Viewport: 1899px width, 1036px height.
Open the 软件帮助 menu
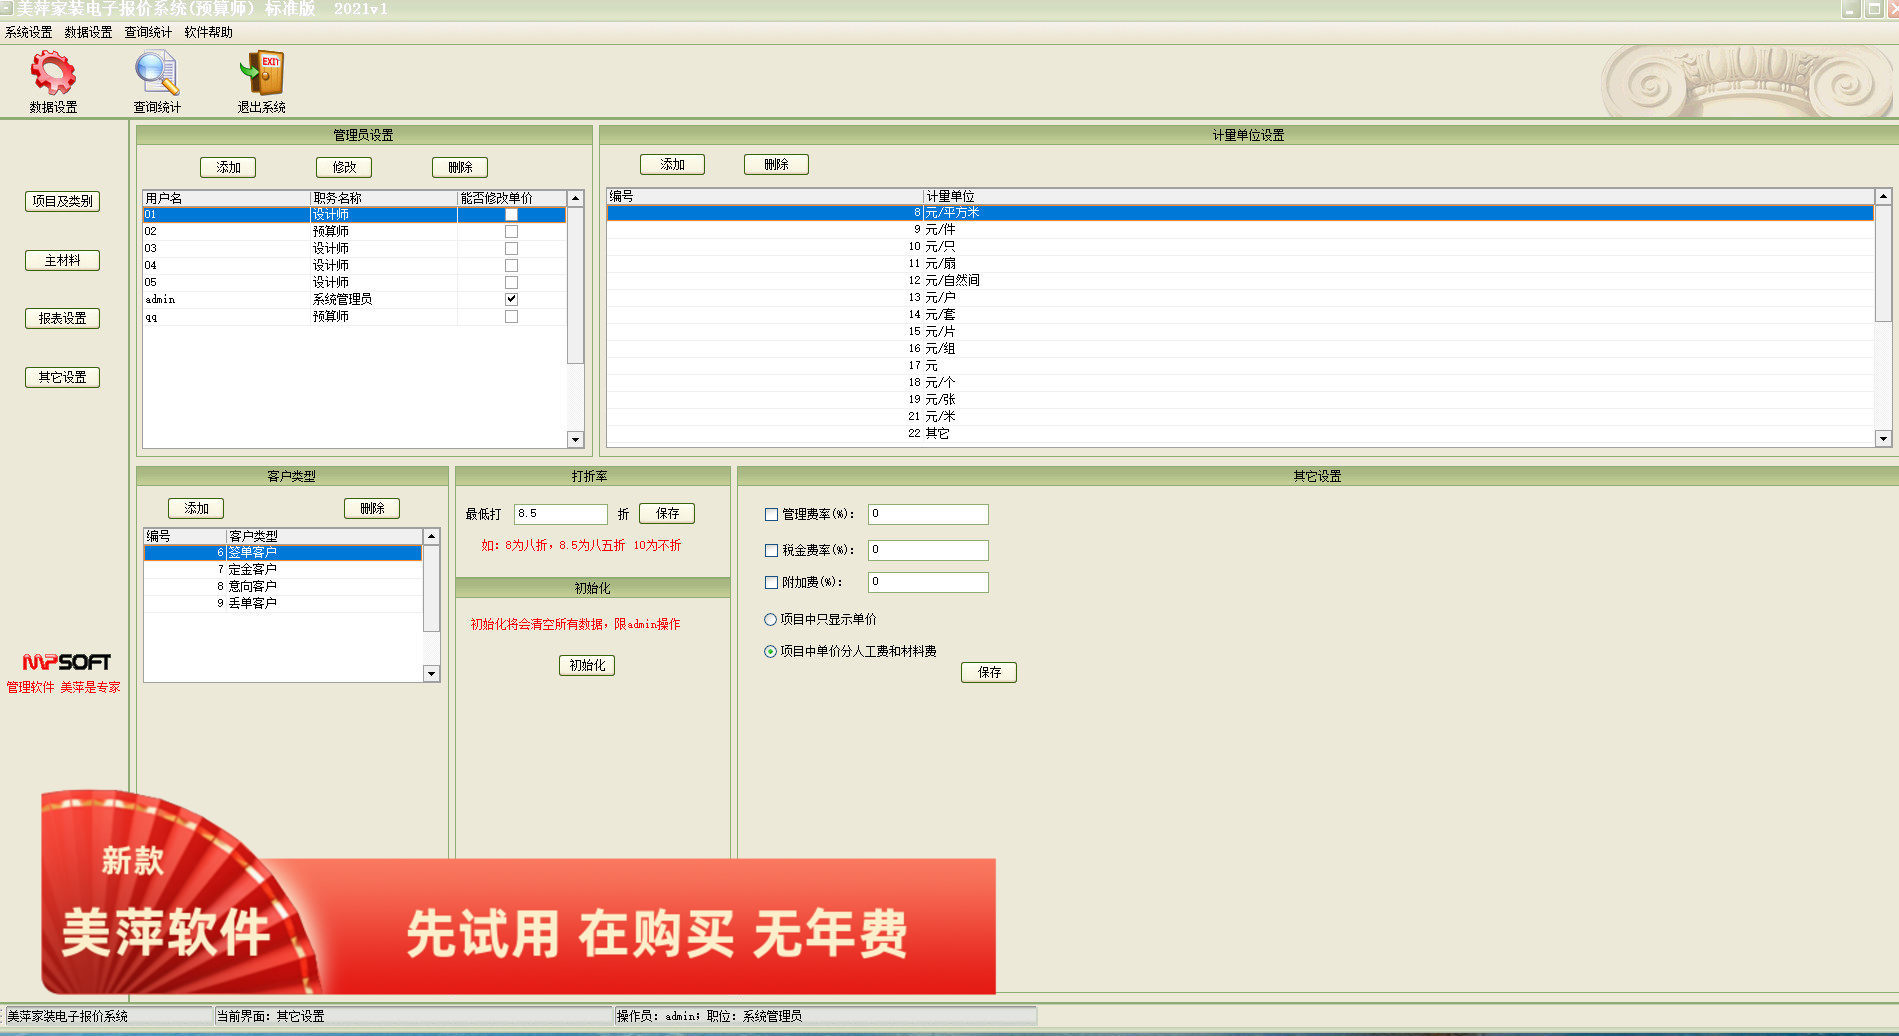pyautogui.click(x=208, y=32)
